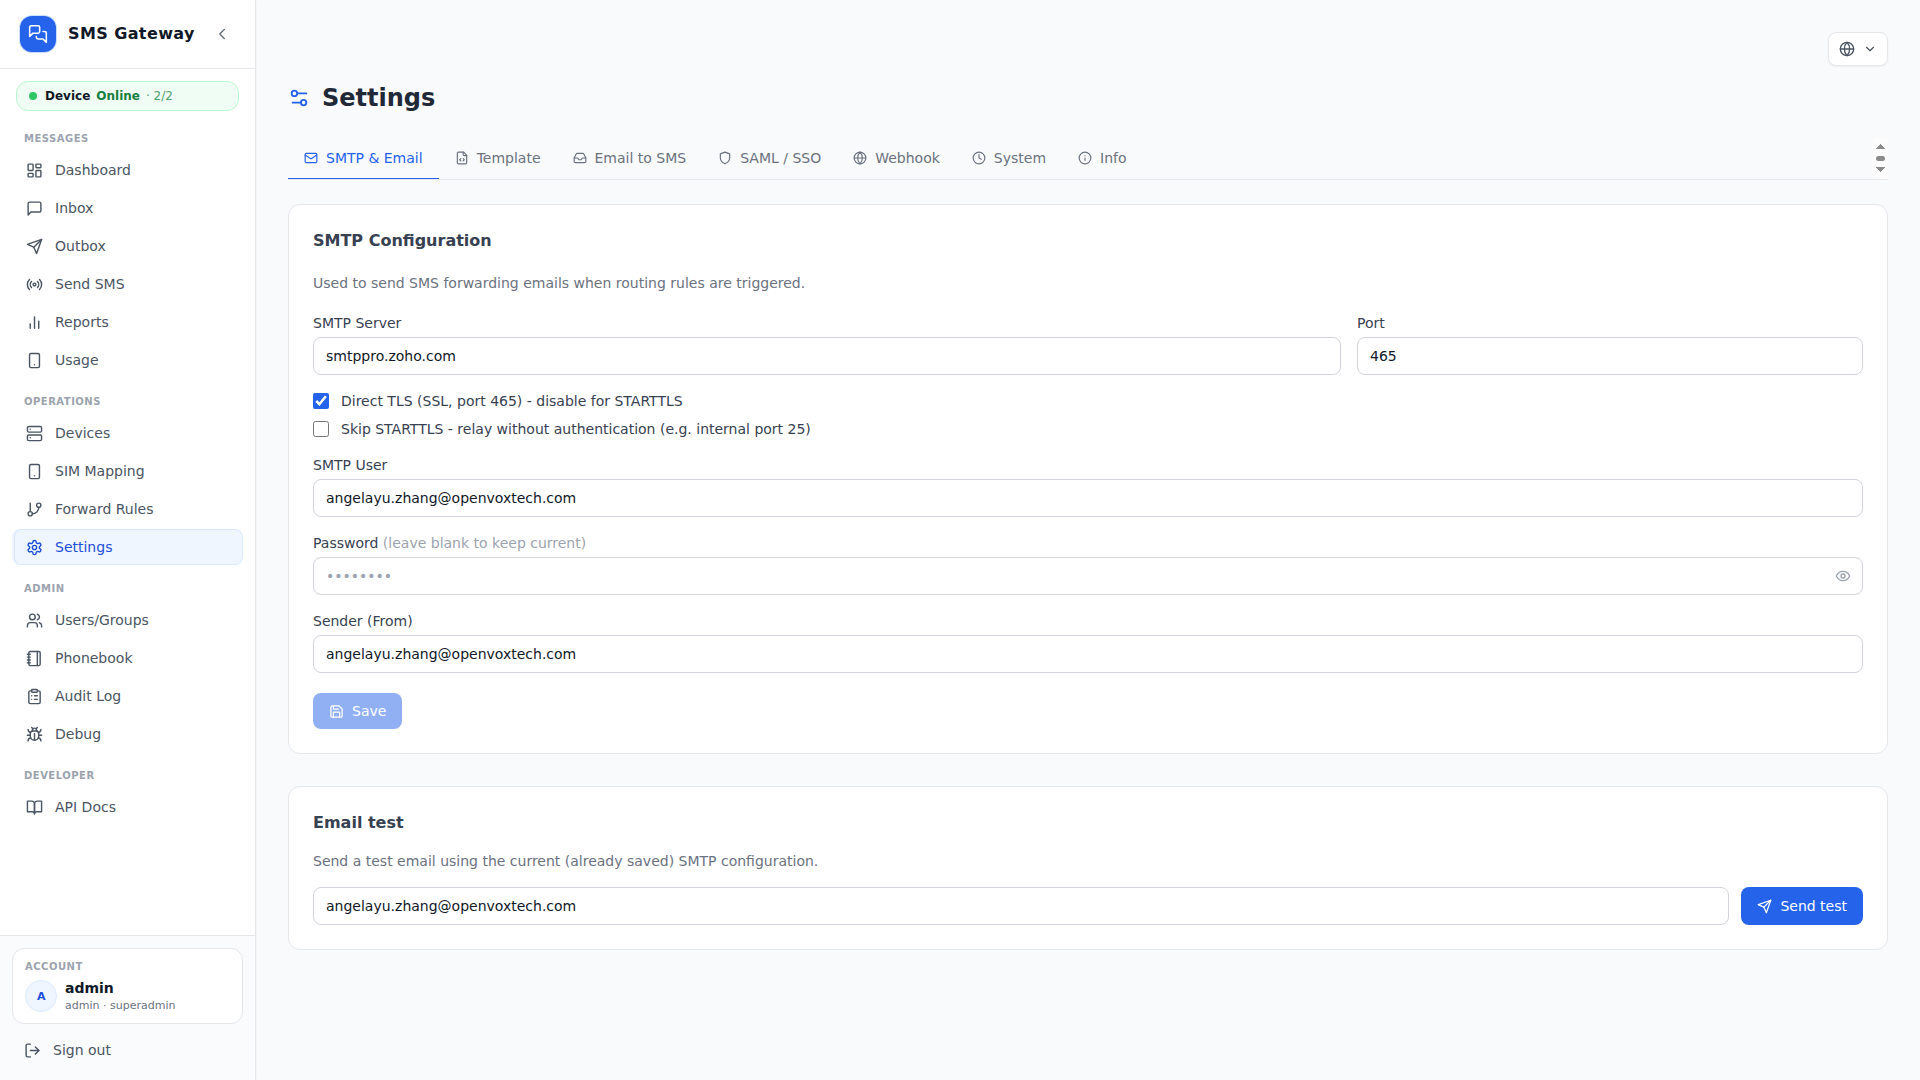Click the Reports bar chart icon
This screenshot has height=1080, width=1920.
point(35,323)
